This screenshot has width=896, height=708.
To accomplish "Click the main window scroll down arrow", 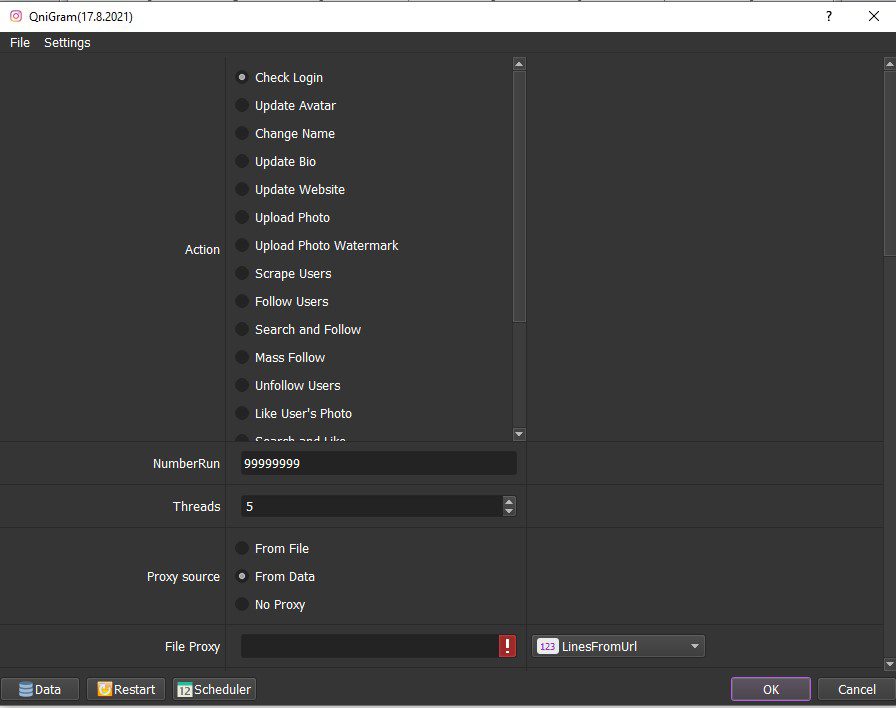I will pos(890,664).
